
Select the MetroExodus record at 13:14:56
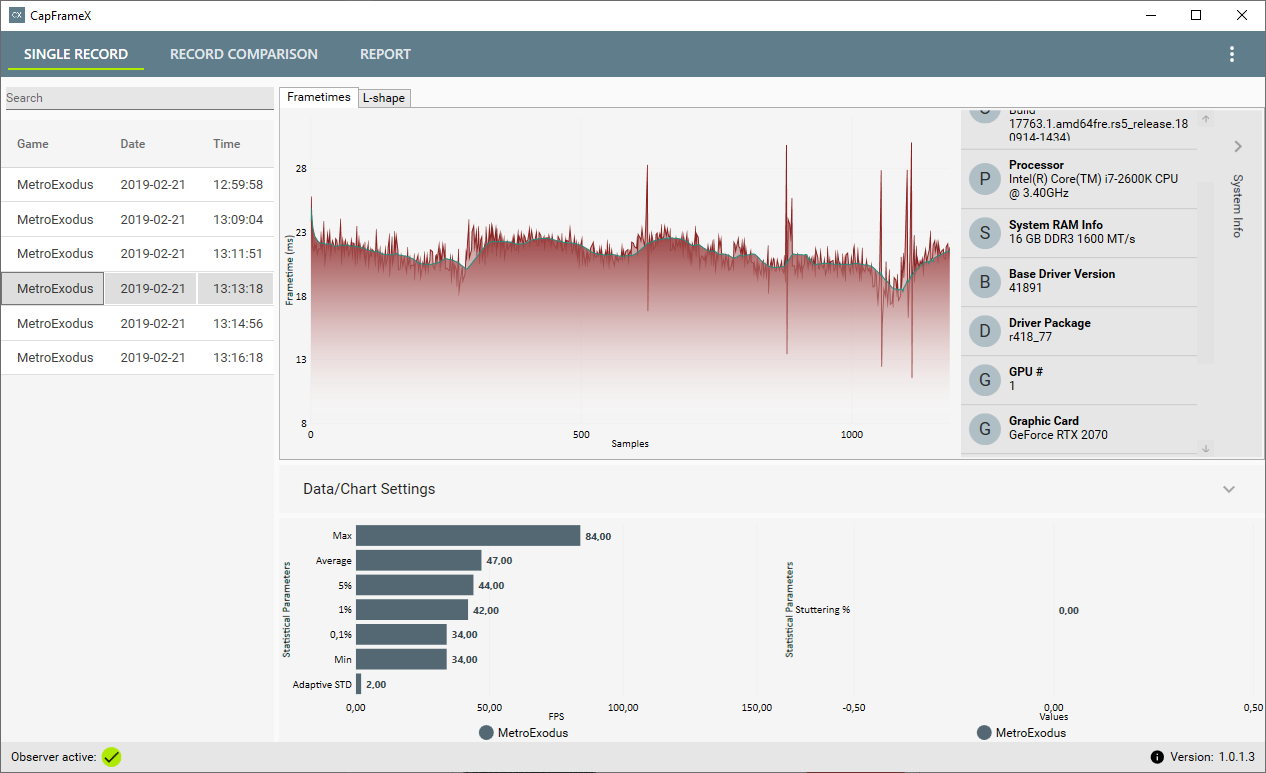(x=137, y=324)
